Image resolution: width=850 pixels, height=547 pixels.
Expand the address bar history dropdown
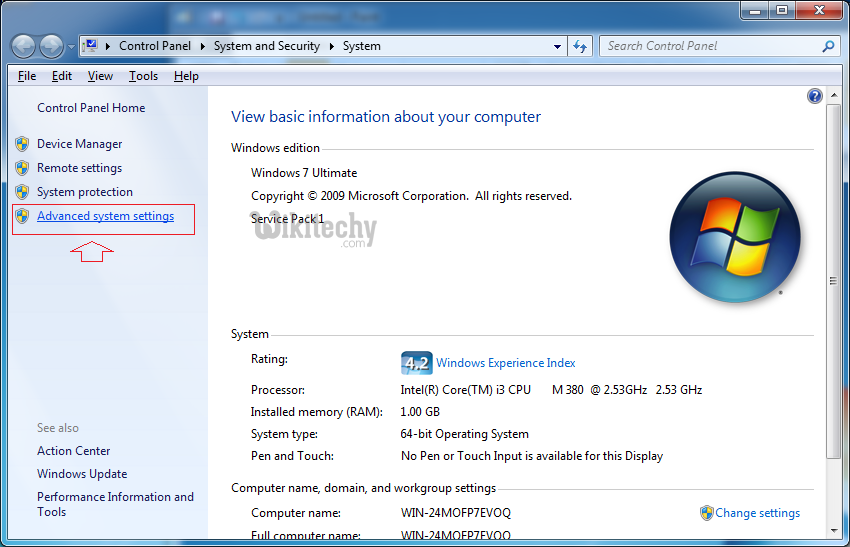pyautogui.click(x=558, y=46)
